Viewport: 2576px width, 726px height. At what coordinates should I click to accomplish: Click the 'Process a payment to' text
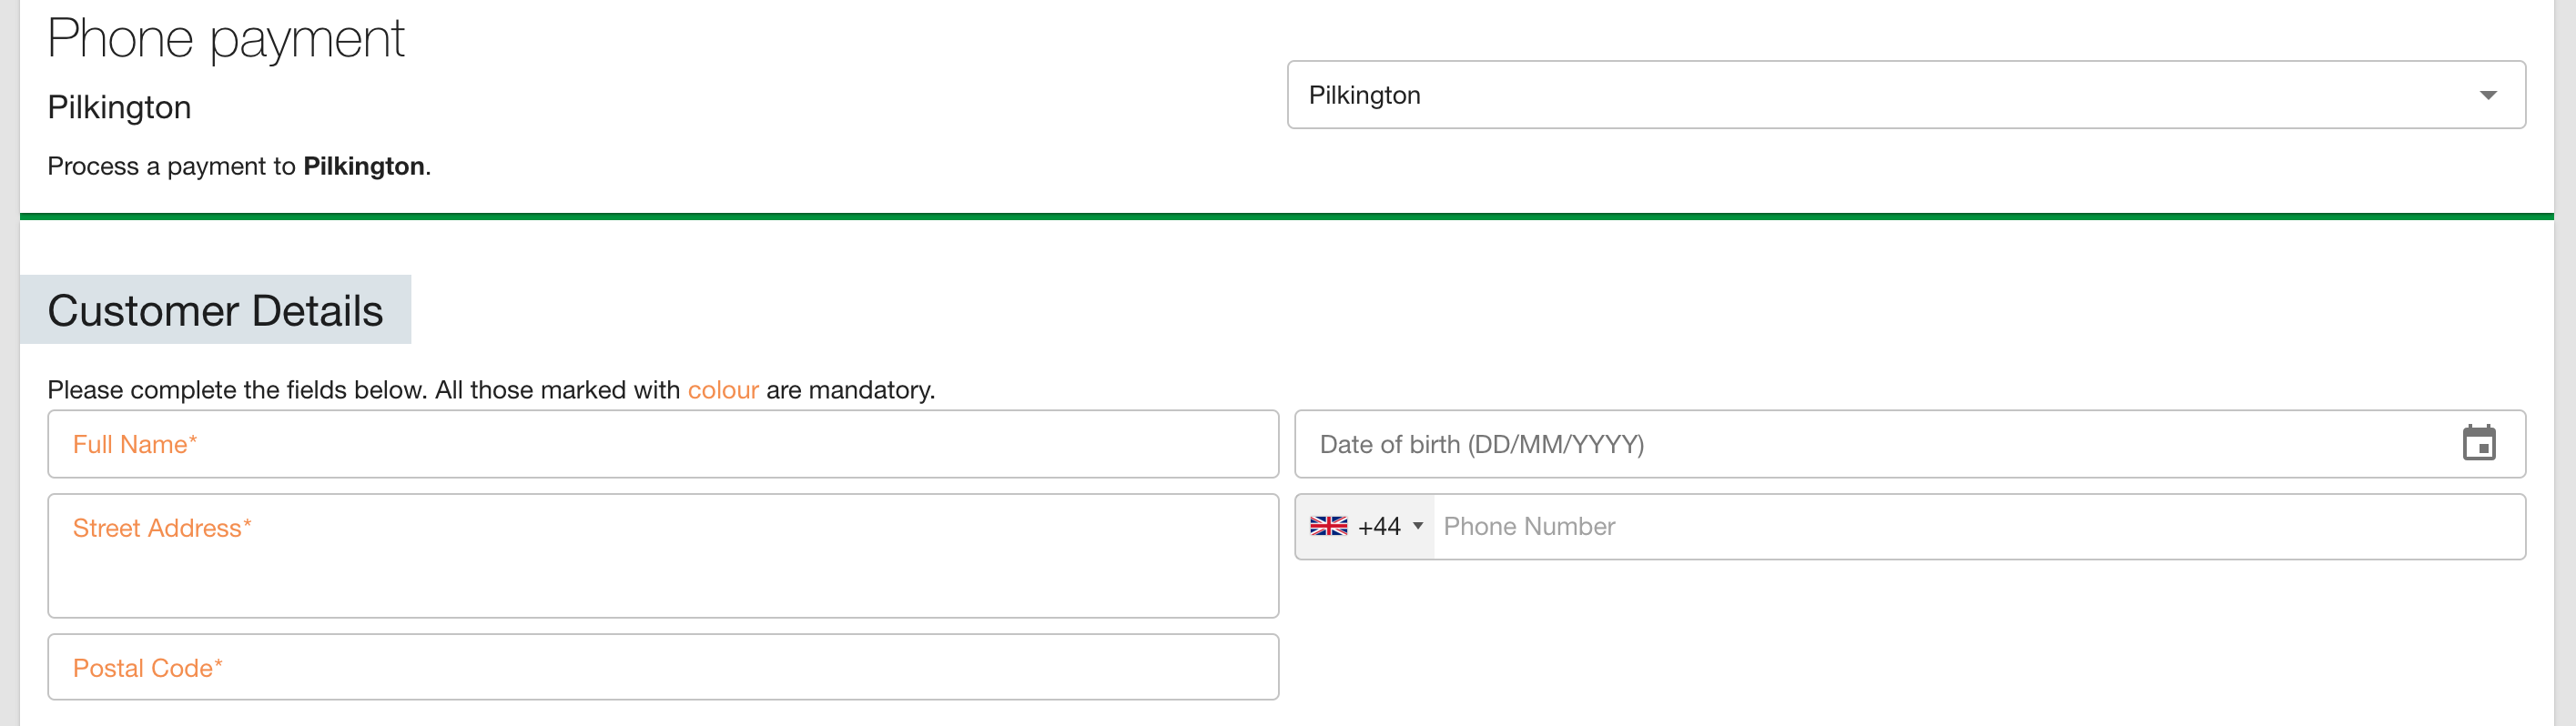coord(171,166)
